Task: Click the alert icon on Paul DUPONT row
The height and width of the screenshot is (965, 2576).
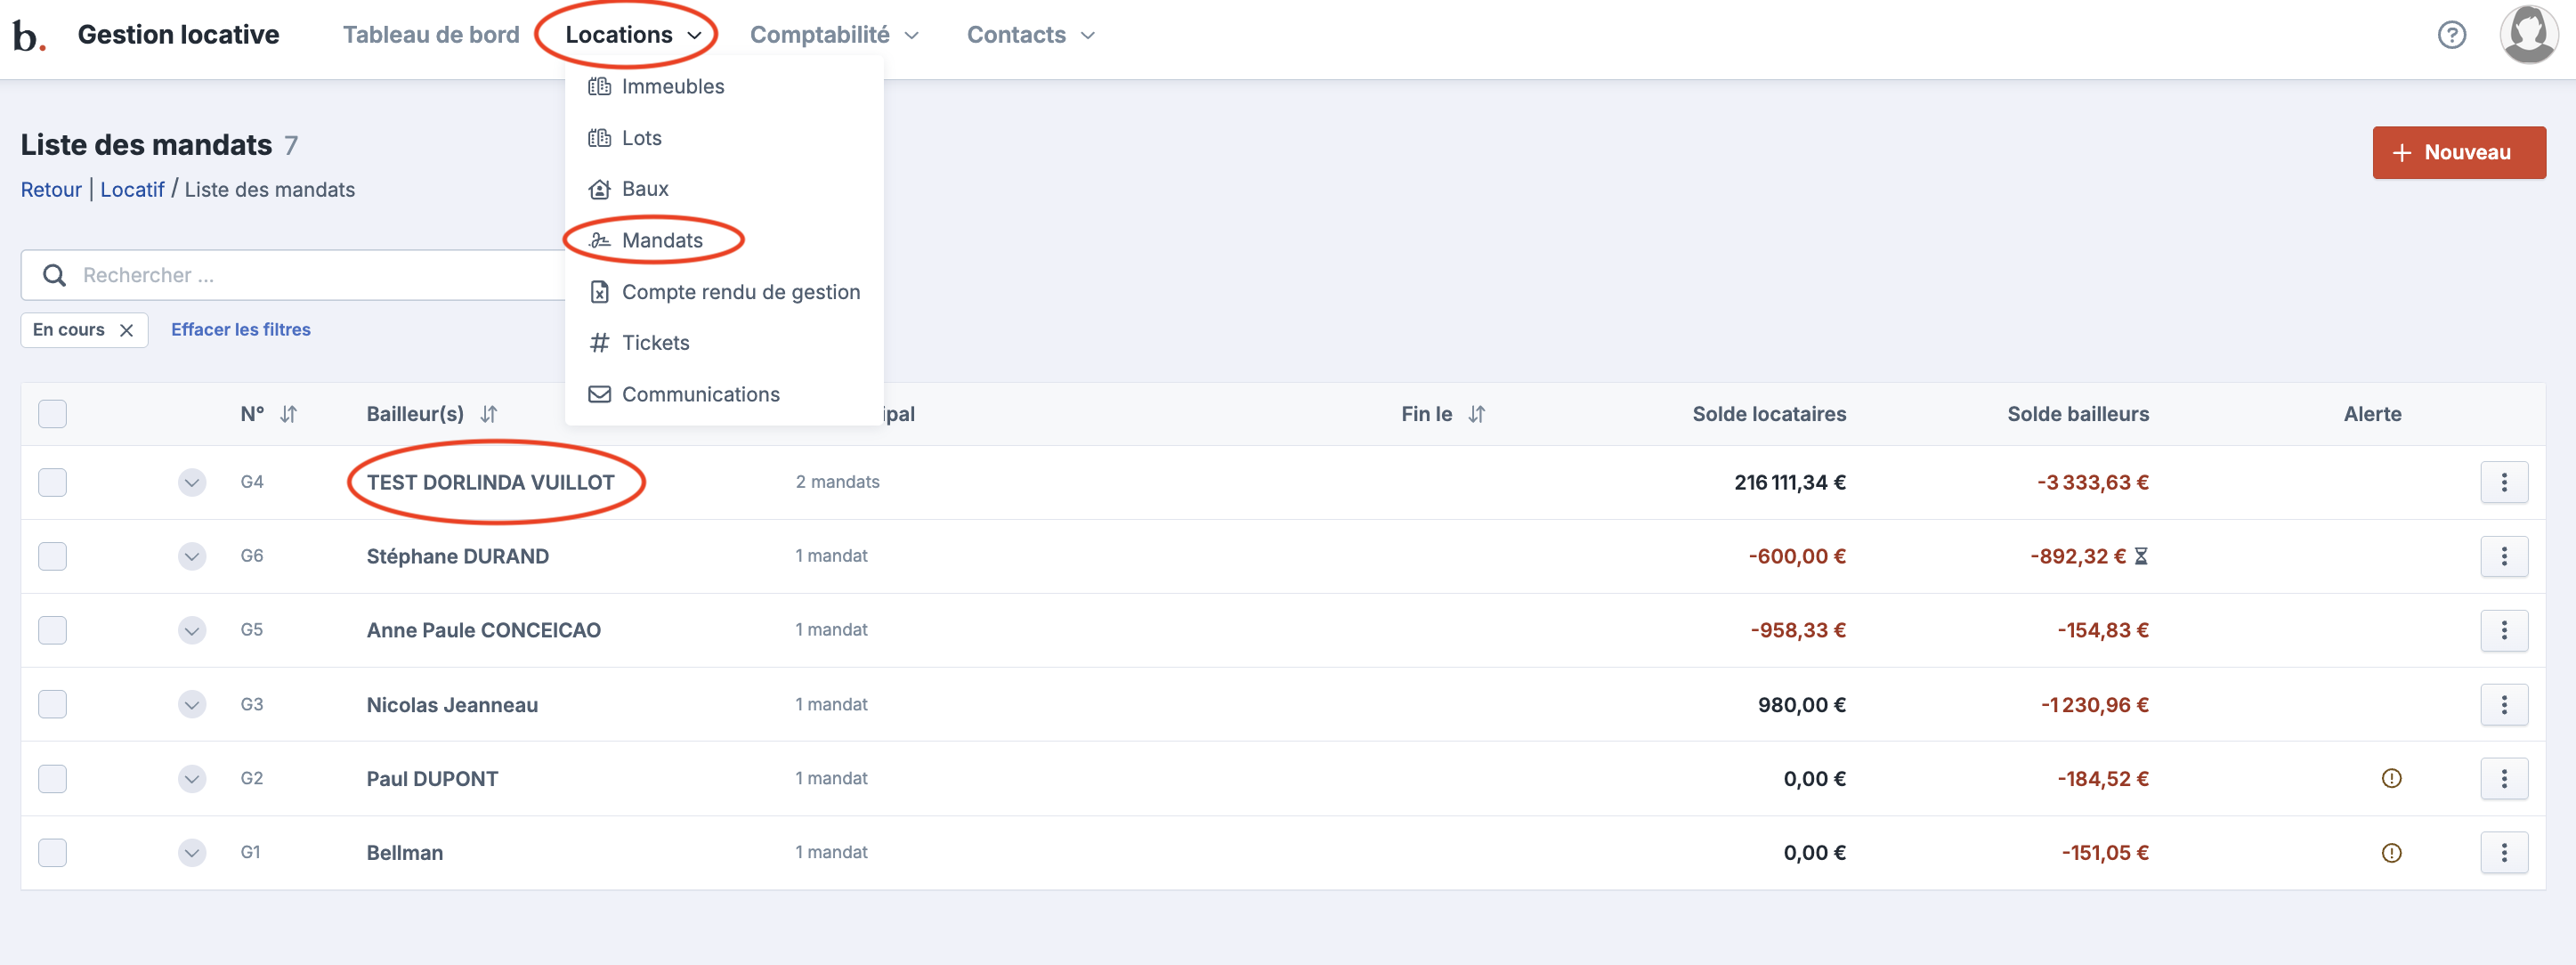Action: pos(2391,778)
